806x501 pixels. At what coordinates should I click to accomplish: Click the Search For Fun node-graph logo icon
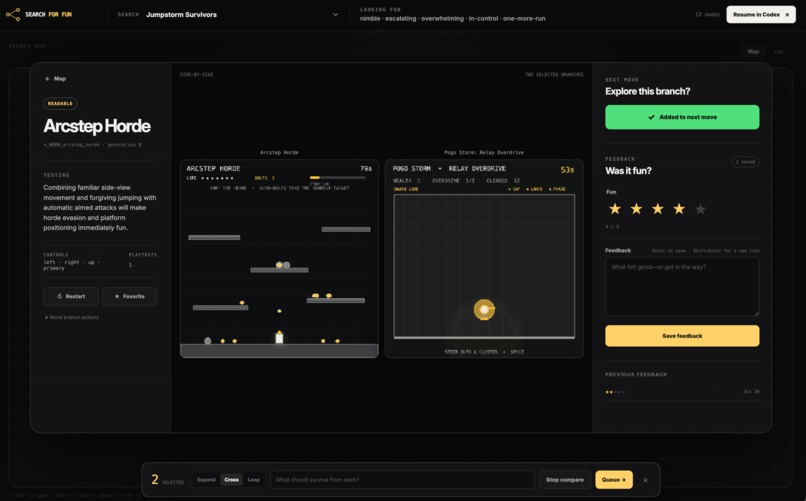13,14
